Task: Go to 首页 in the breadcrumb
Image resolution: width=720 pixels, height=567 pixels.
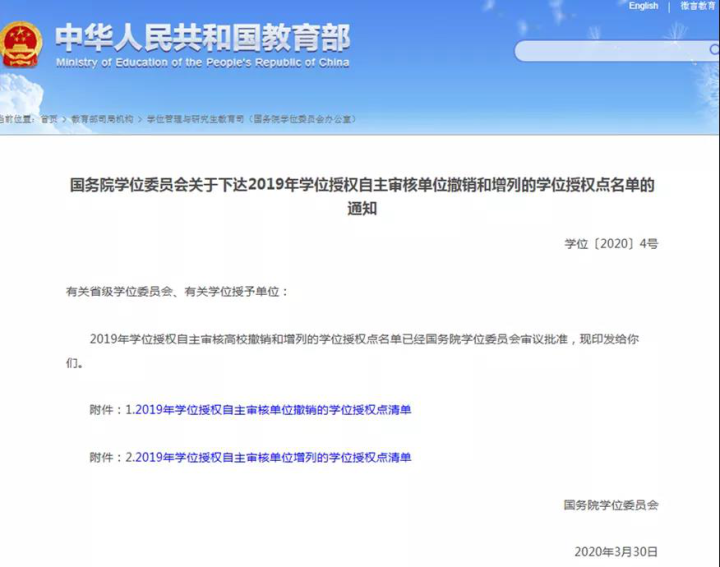Action: click(49, 119)
